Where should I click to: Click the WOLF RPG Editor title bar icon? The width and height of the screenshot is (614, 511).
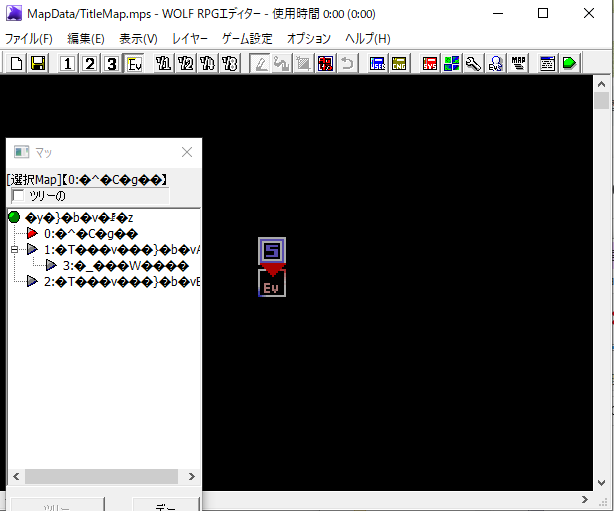point(14,13)
